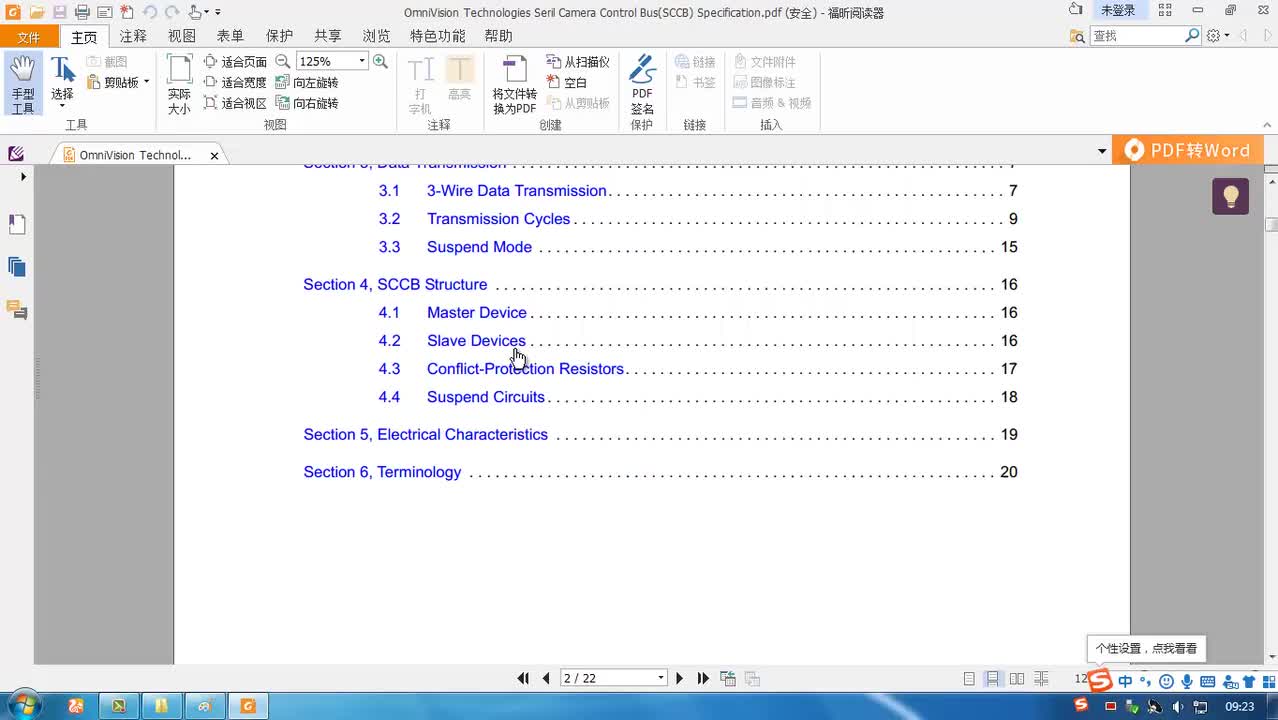
Task: Switch to the 共享 (Share) ribbon tab
Action: 327,36
